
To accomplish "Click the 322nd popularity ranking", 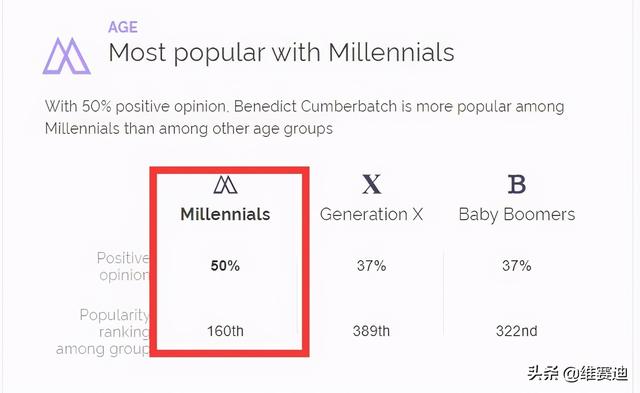I will click(x=517, y=331).
